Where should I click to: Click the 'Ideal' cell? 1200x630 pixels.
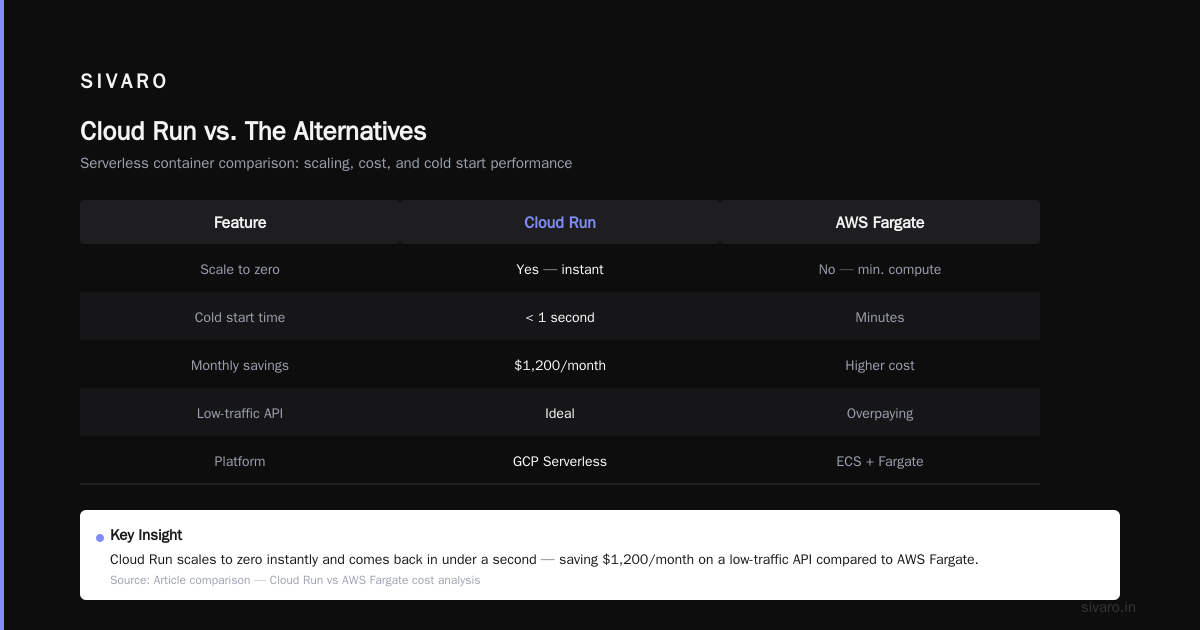pyautogui.click(x=560, y=413)
